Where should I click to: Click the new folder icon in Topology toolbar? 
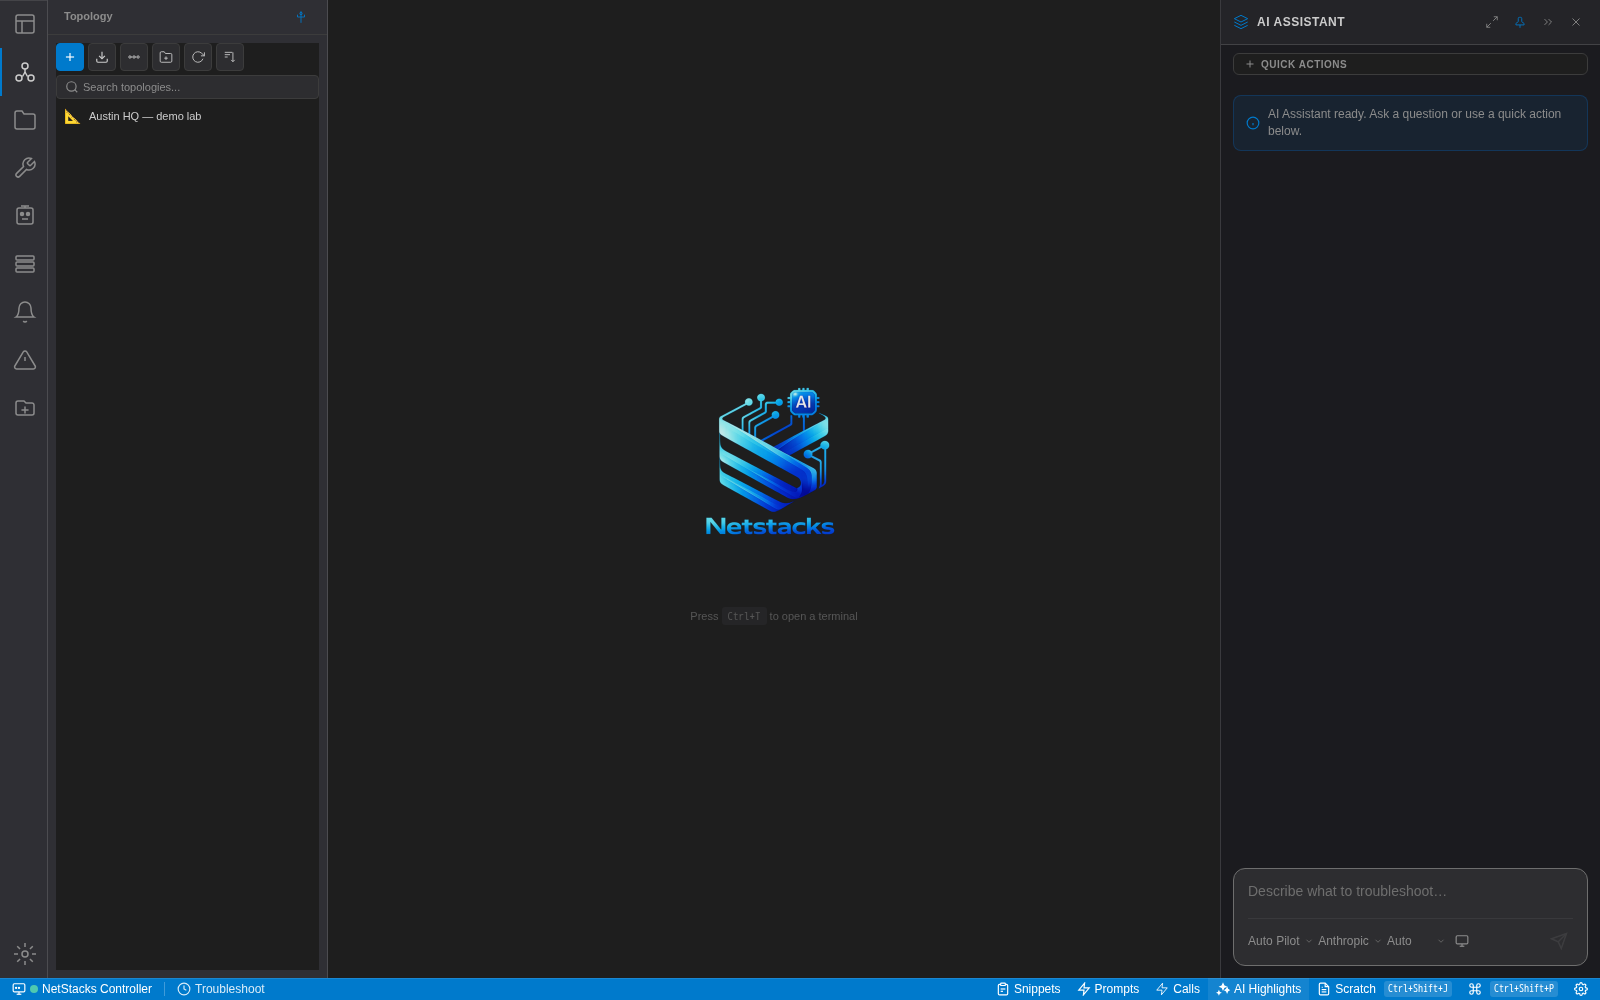[x=166, y=57]
